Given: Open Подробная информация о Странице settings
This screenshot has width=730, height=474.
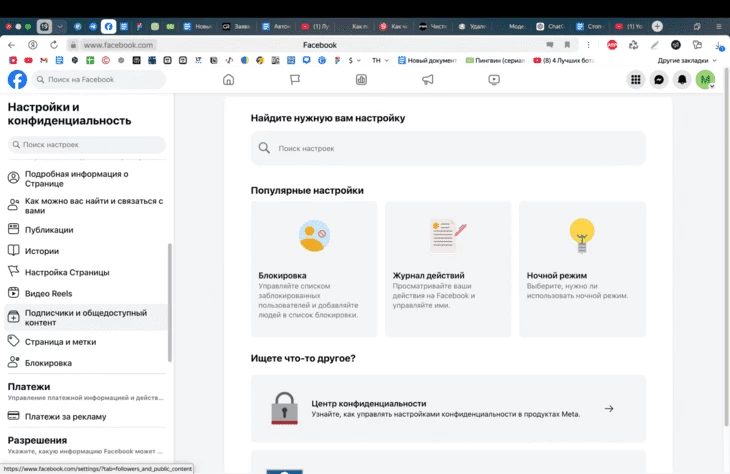Looking at the screenshot, I should tap(86, 179).
